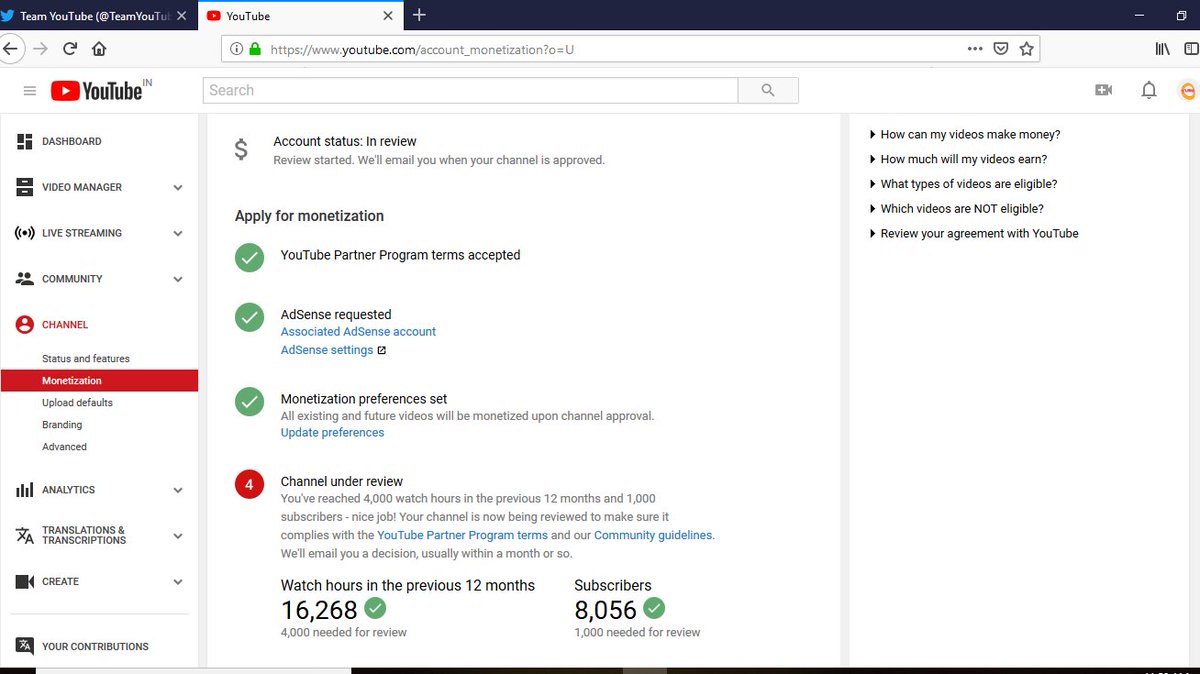Expand the Live Streaming section
This screenshot has height=674, width=1200.
(x=178, y=234)
